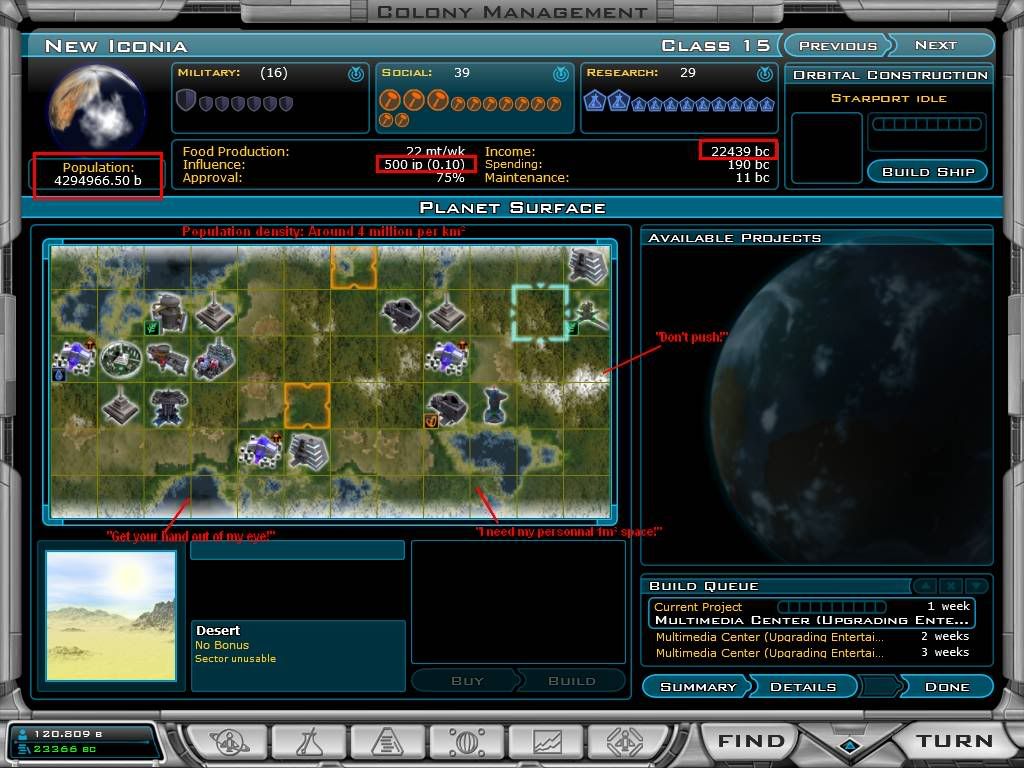The height and width of the screenshot is (768, 1024).
Task: Click the Income value 22439 bc
Action: point(740,152)
